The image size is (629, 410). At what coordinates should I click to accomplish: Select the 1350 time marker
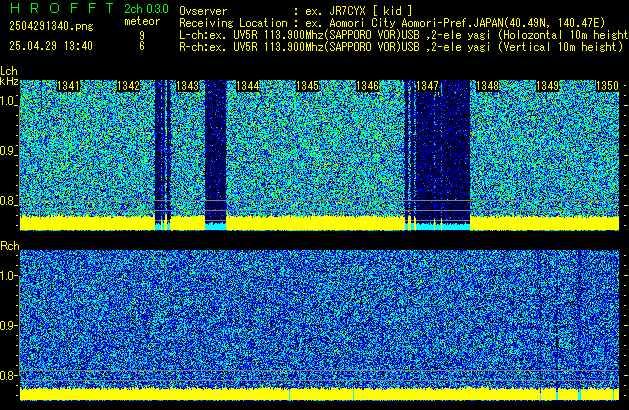607,86
